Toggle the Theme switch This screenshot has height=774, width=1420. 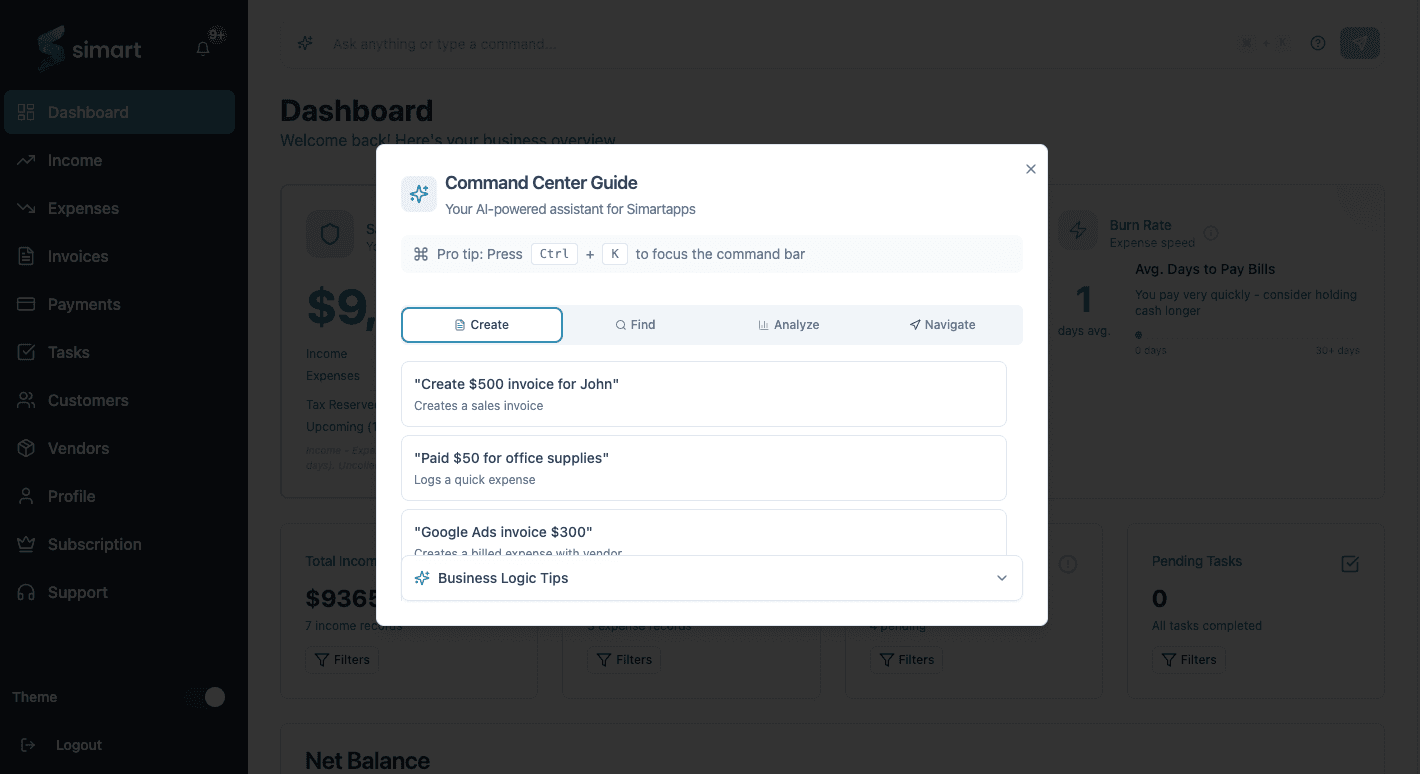(207, 697)
